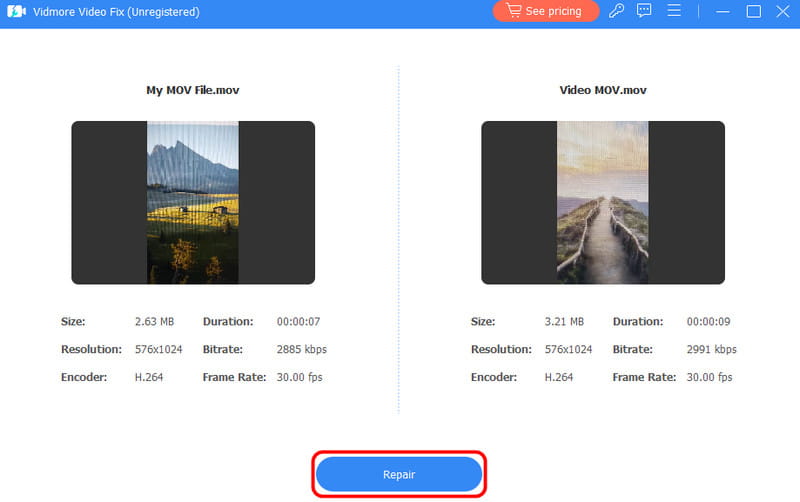Click the 00:00:07 duration value
This screenshot has width=800, height=502.
[300, 322]
